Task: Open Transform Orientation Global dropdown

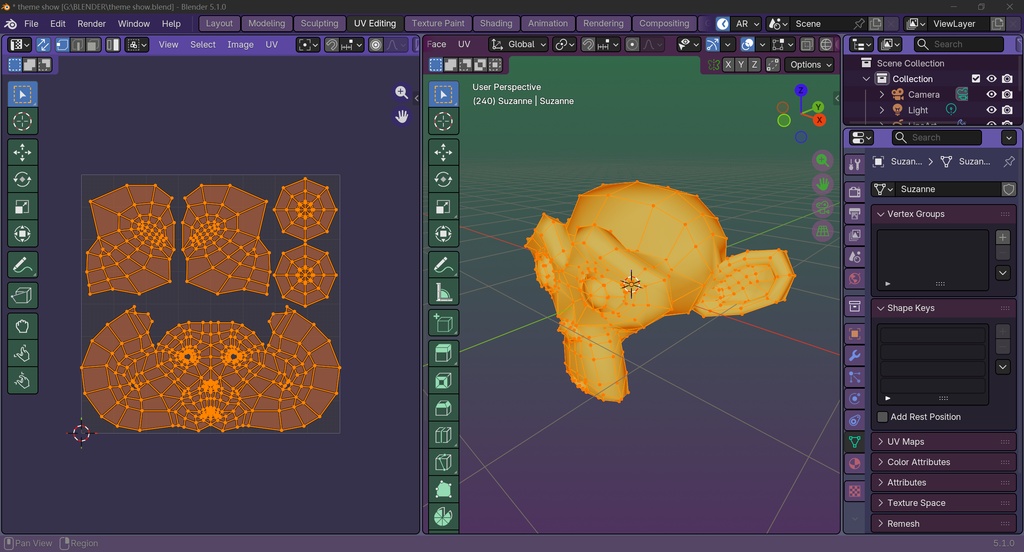Action: point(519,44)
